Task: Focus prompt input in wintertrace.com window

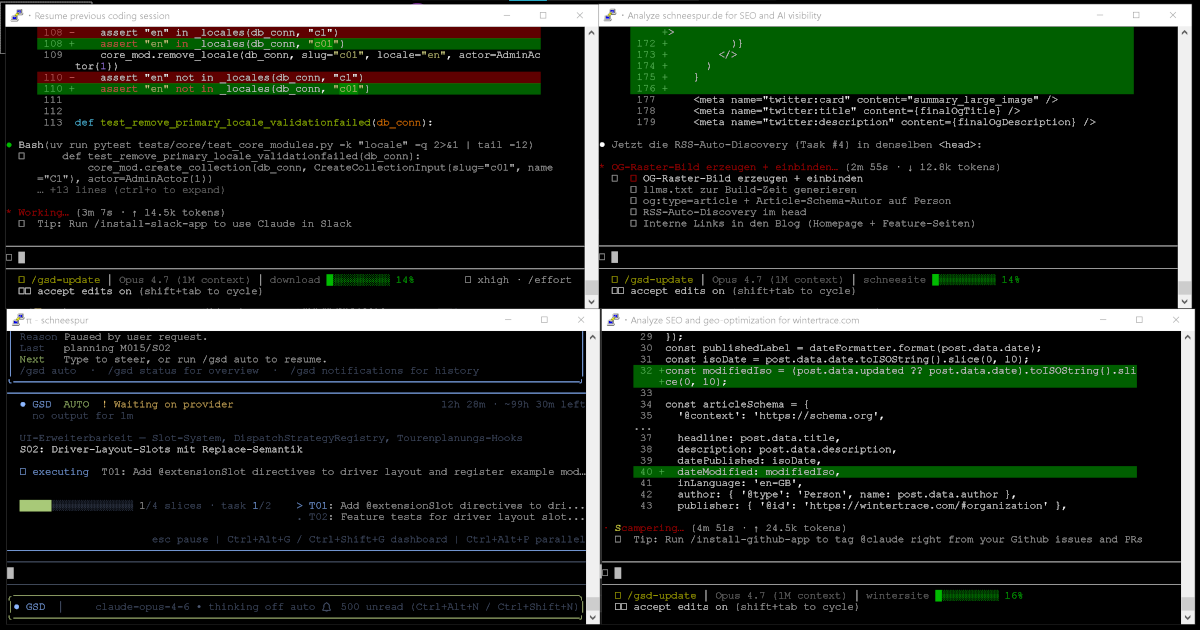Action: tap(890, 572)
